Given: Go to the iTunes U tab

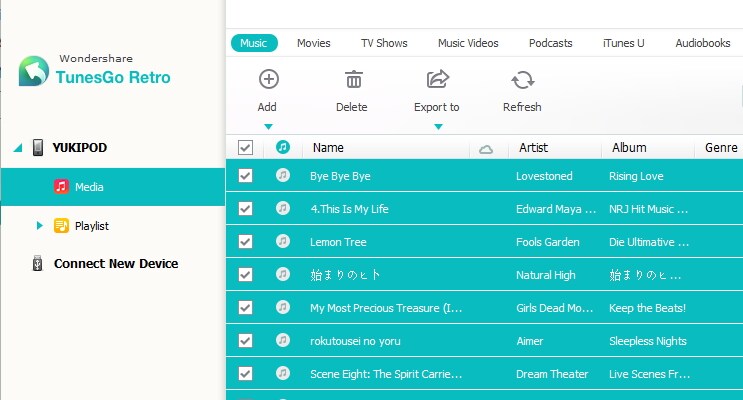Looking at the screenshot, I should click(624, 43).
